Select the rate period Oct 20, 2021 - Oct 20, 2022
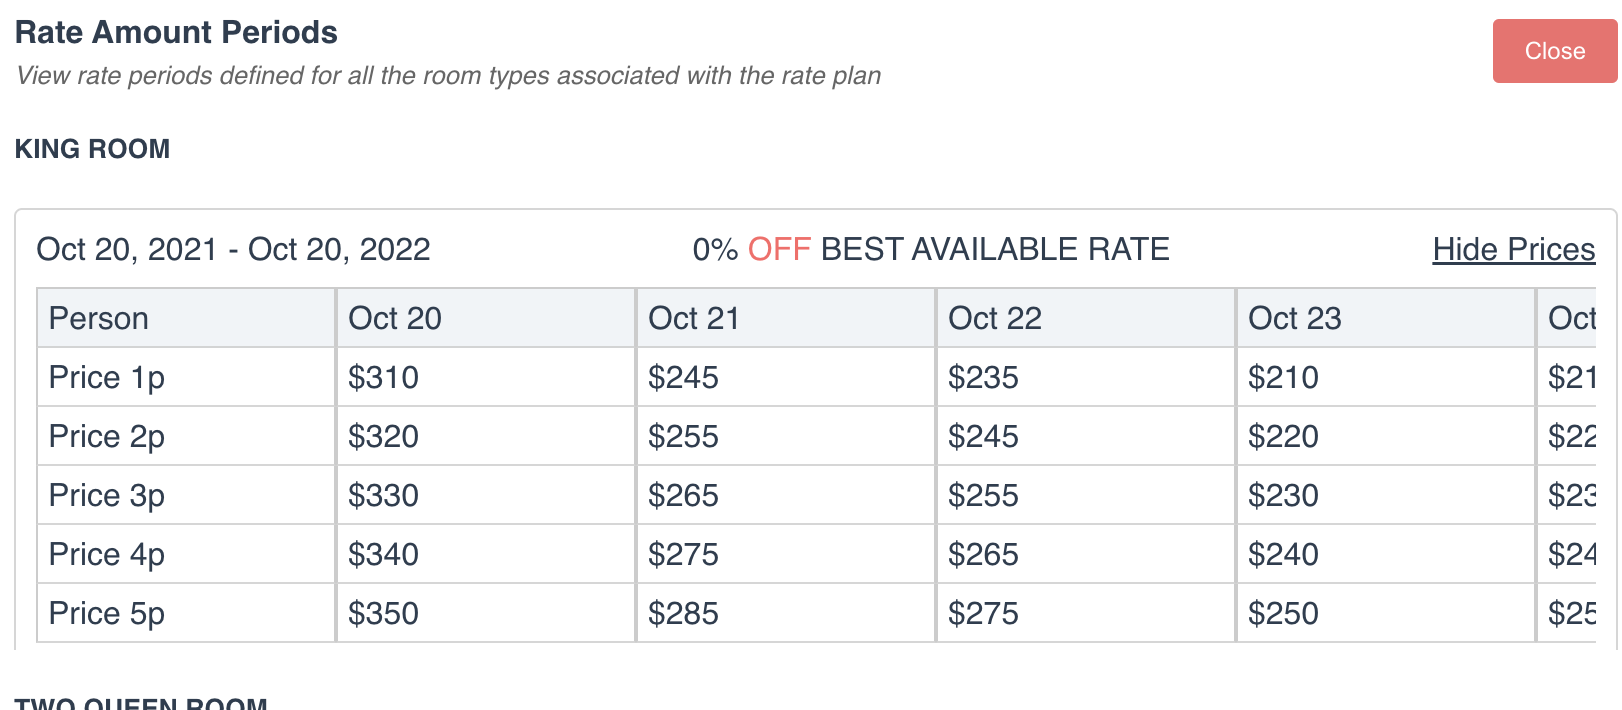Viewport: 1622px width, 710px height. coord(233,249)
